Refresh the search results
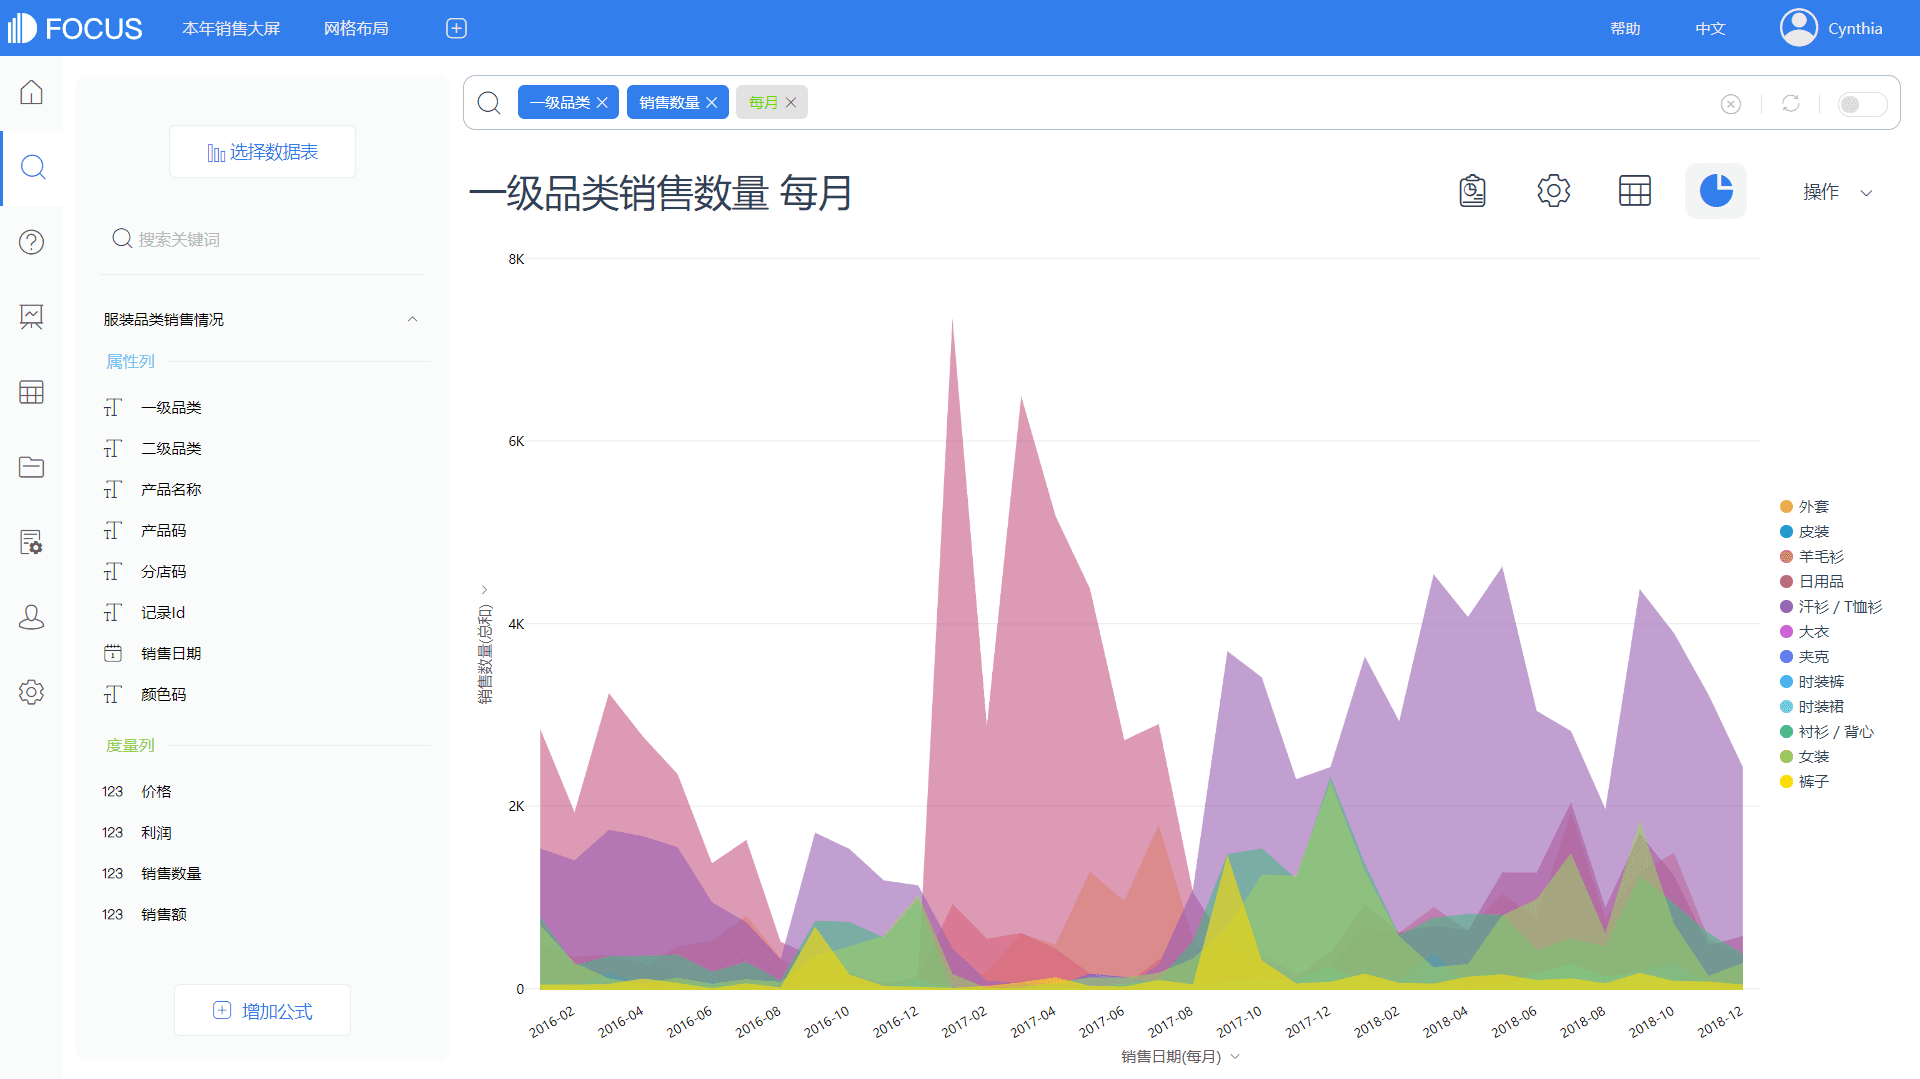This screenshot has height=1079, width=1920. coord(1790,103)
